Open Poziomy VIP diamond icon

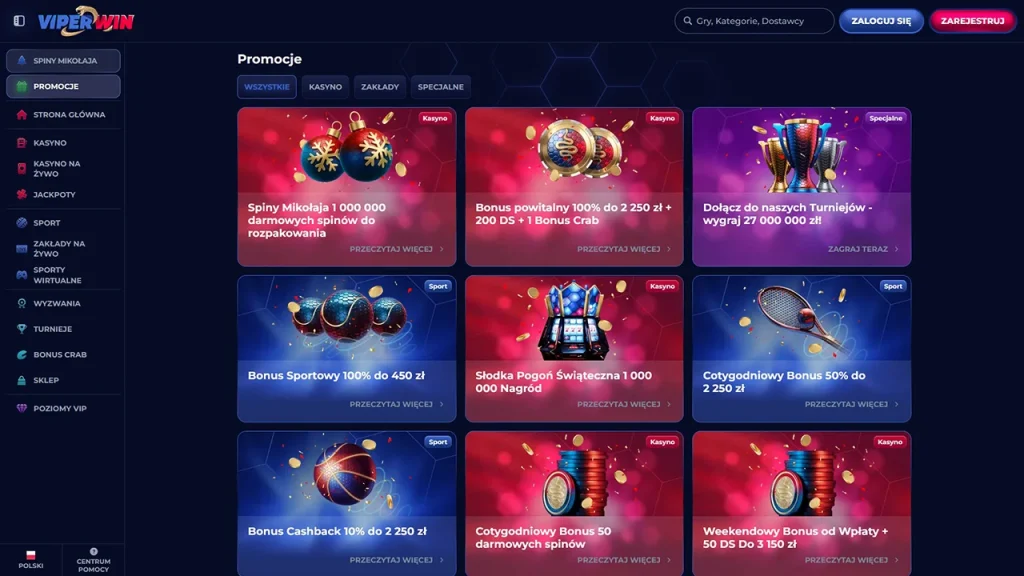[22, 408]
